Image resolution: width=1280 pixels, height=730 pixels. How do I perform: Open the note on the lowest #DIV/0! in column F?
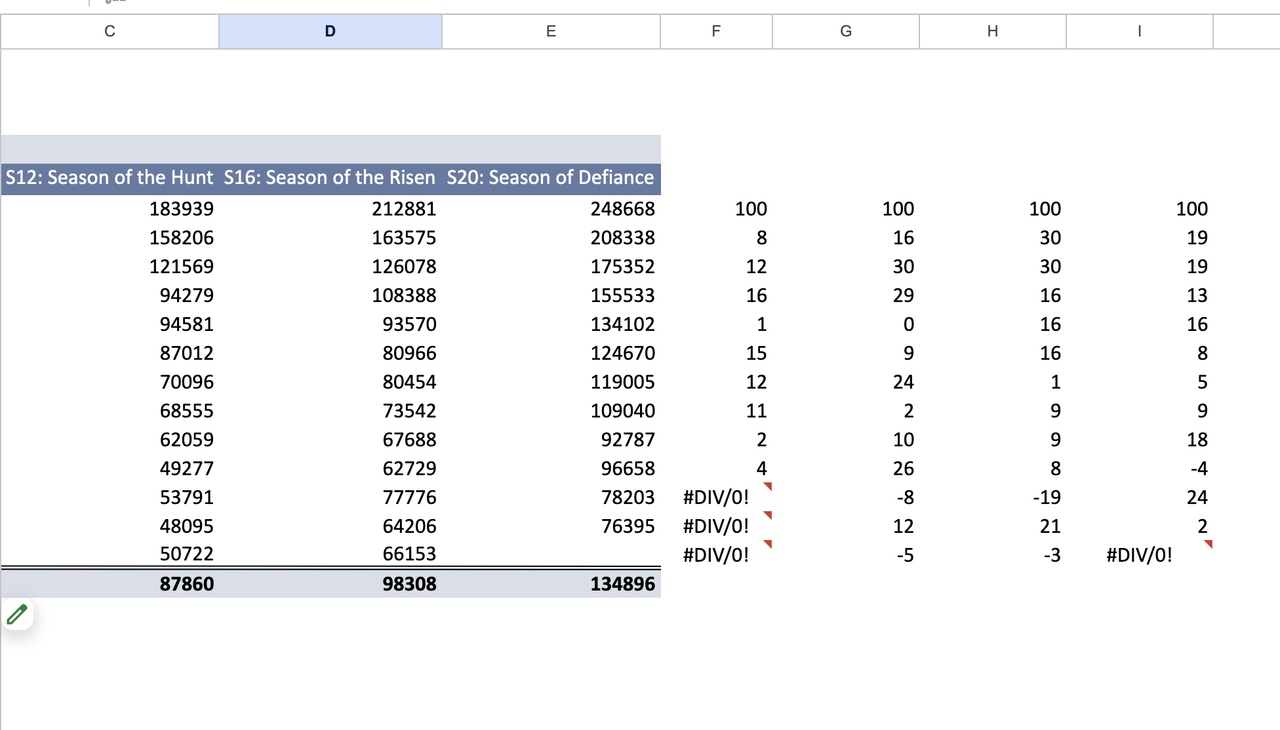(x=767, y=545)
